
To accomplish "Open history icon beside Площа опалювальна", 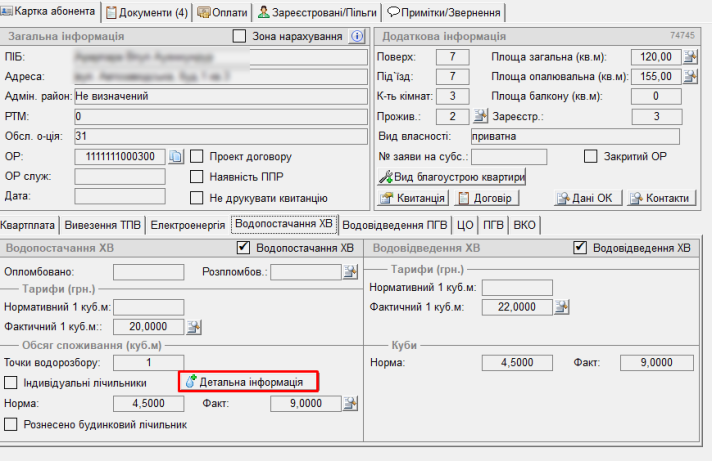I will [x=689, y=76].
